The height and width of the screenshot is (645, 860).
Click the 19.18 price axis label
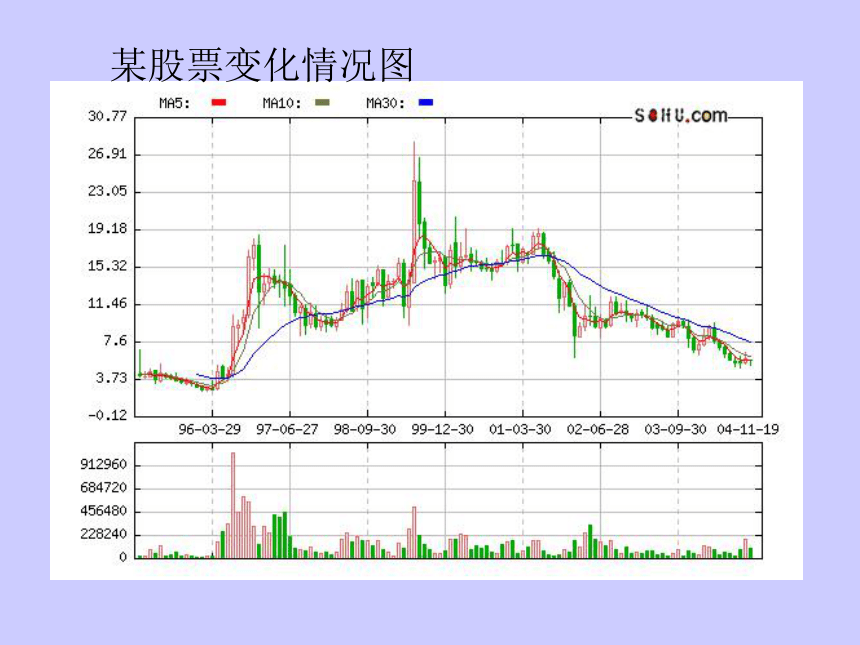108,228
